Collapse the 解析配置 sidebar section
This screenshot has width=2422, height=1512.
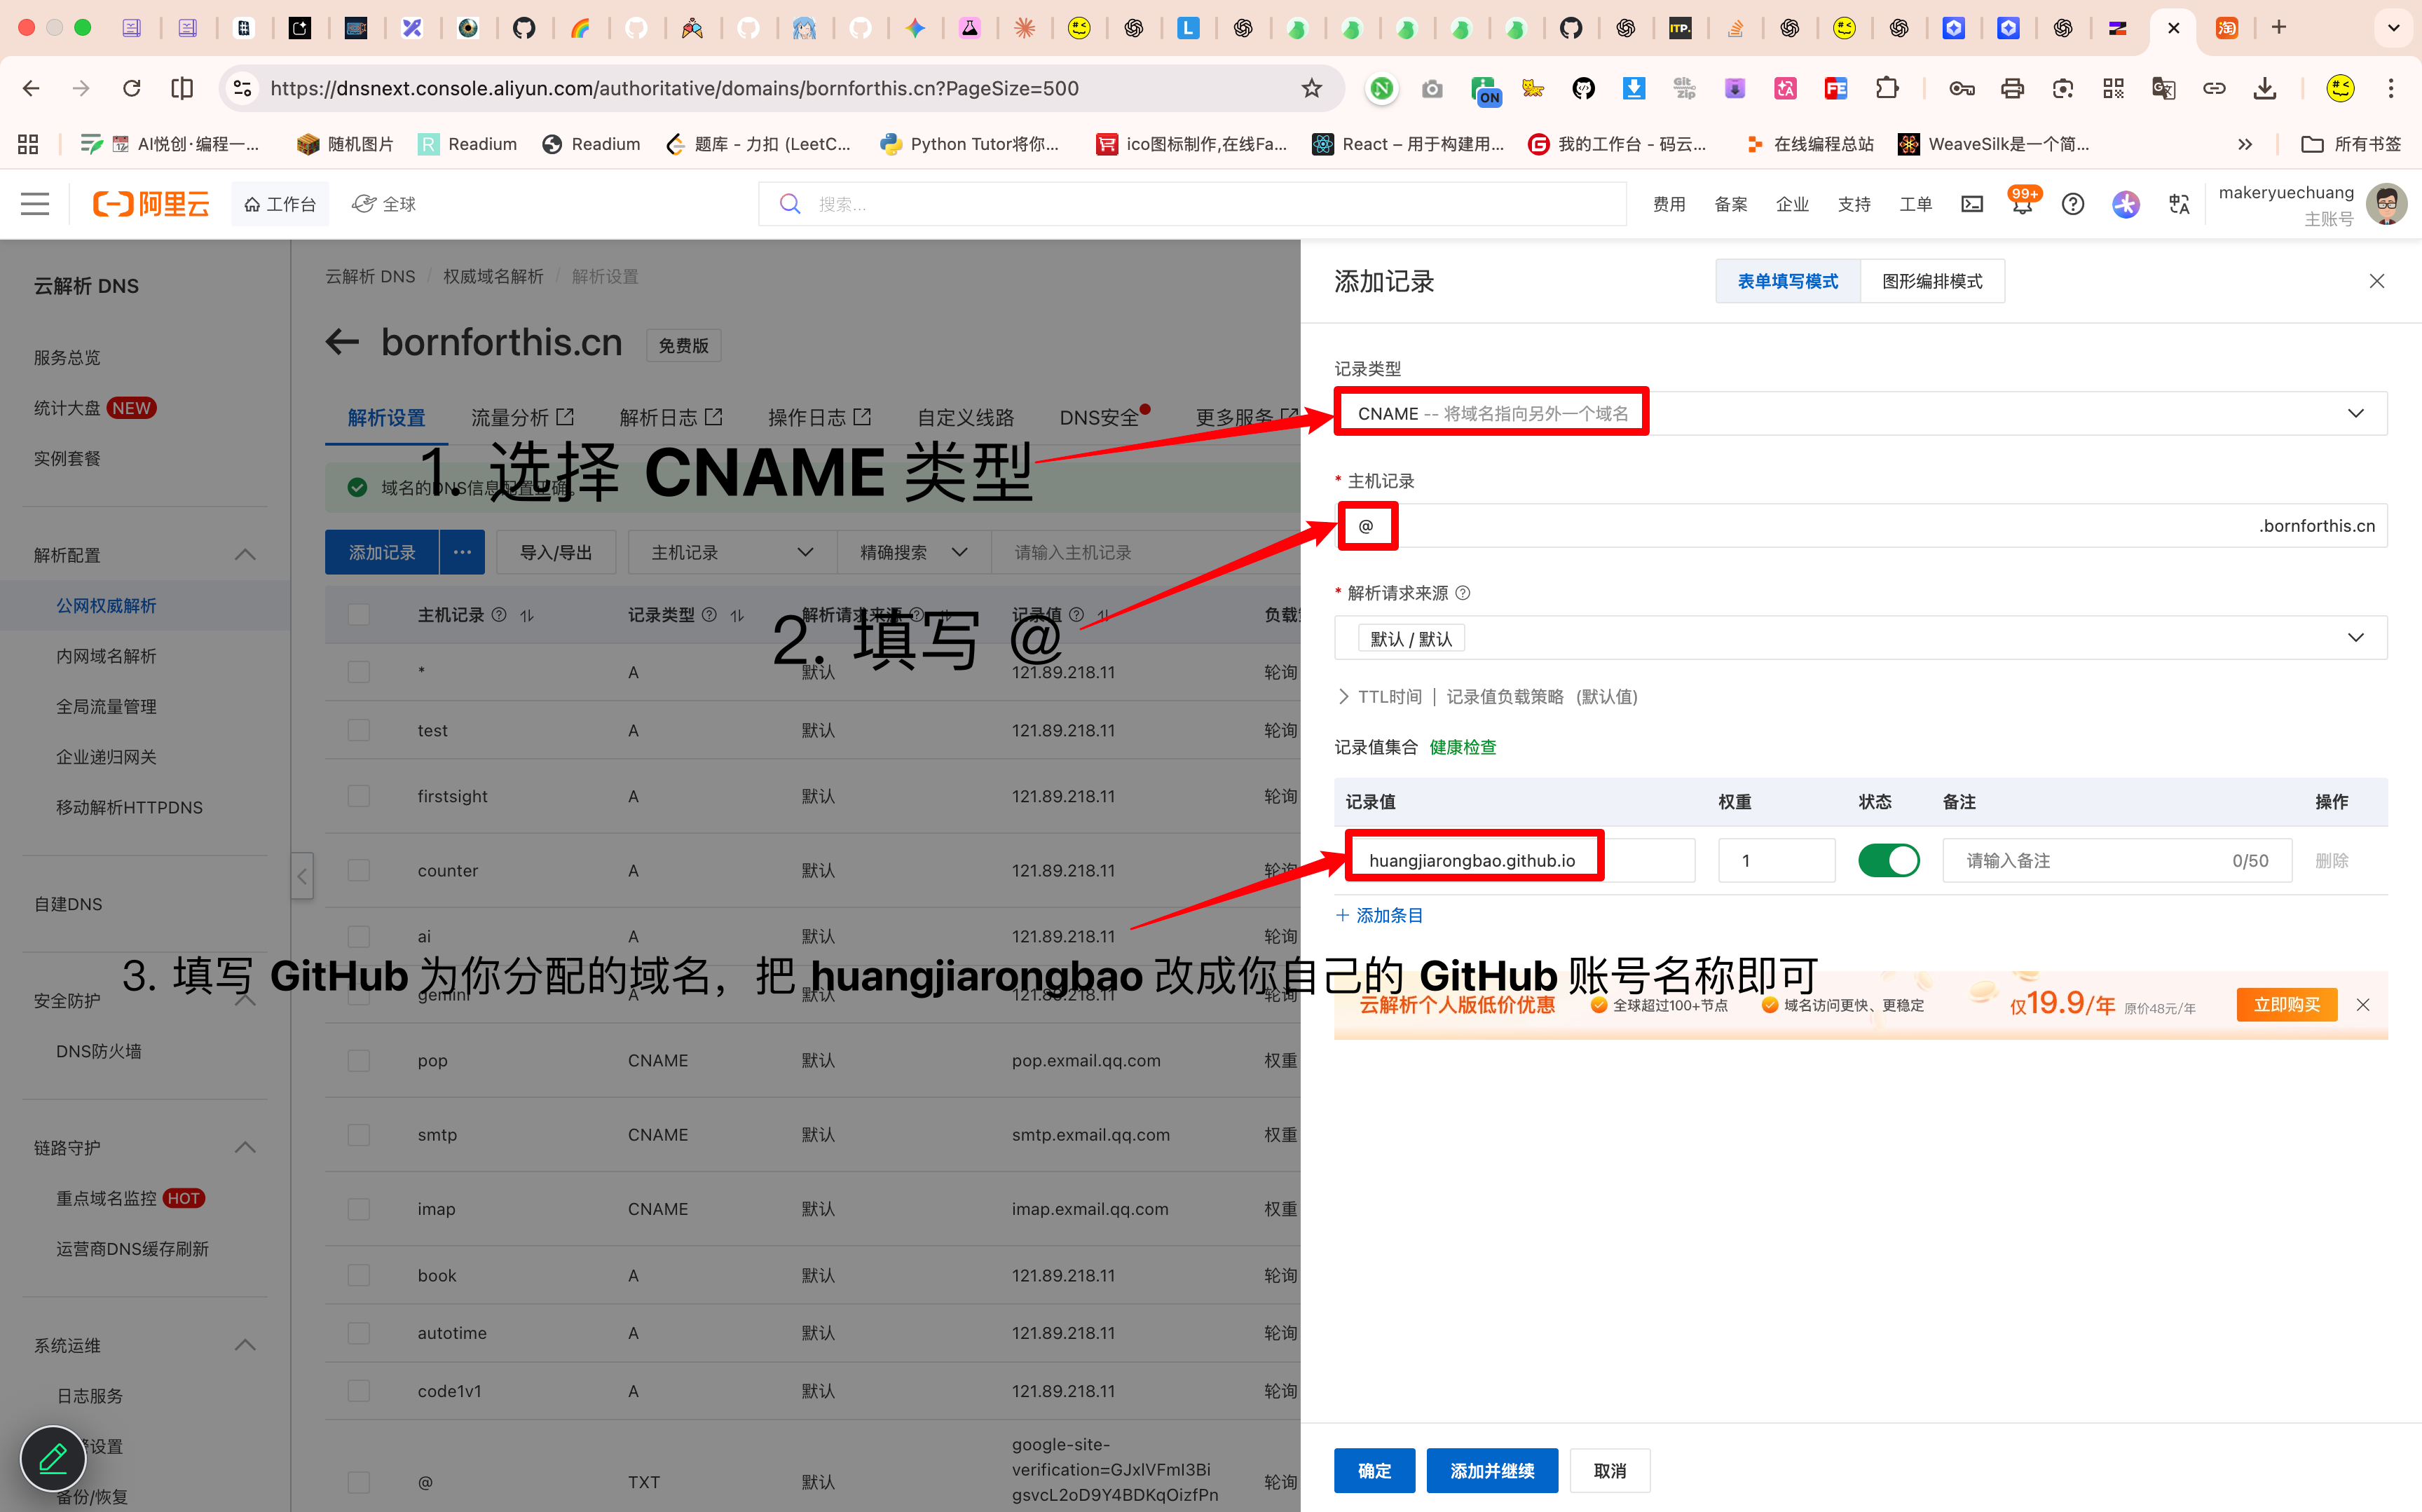245,555
